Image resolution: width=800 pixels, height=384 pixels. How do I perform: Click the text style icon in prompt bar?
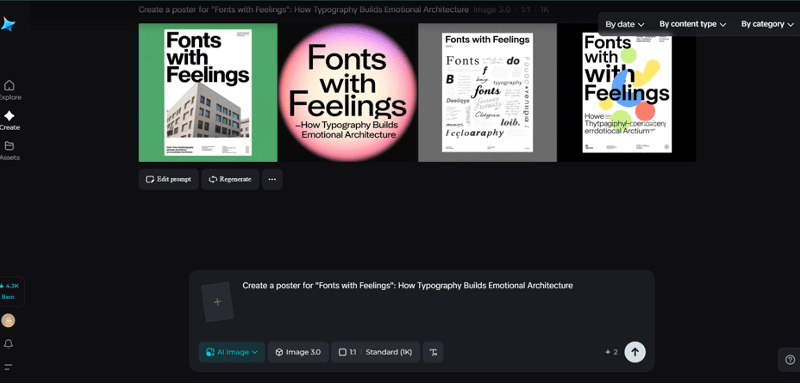(433, 352)
